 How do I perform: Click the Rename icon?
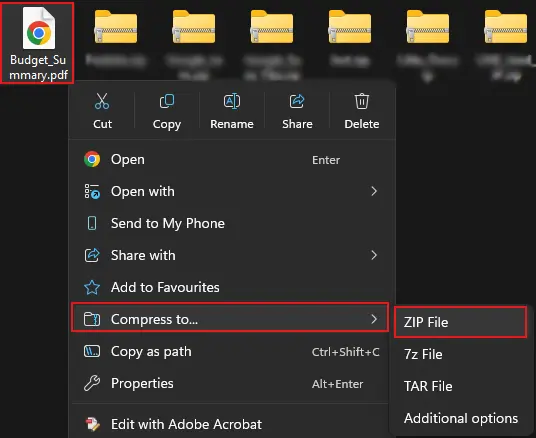click(232, 101)
